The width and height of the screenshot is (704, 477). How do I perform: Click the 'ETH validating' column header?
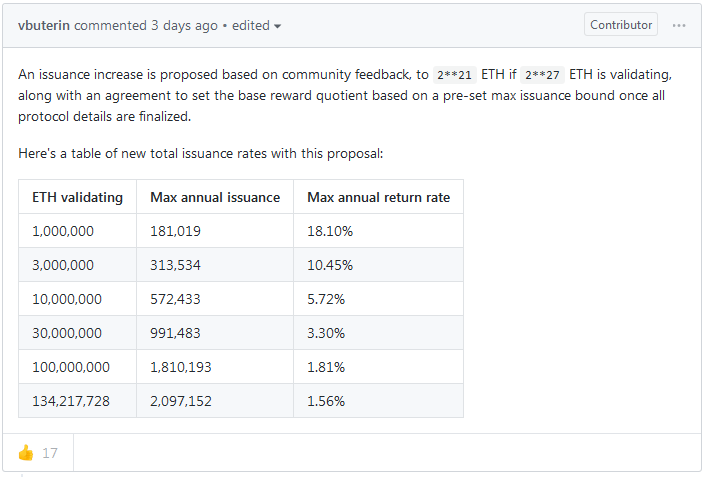(x=77, y=197)
